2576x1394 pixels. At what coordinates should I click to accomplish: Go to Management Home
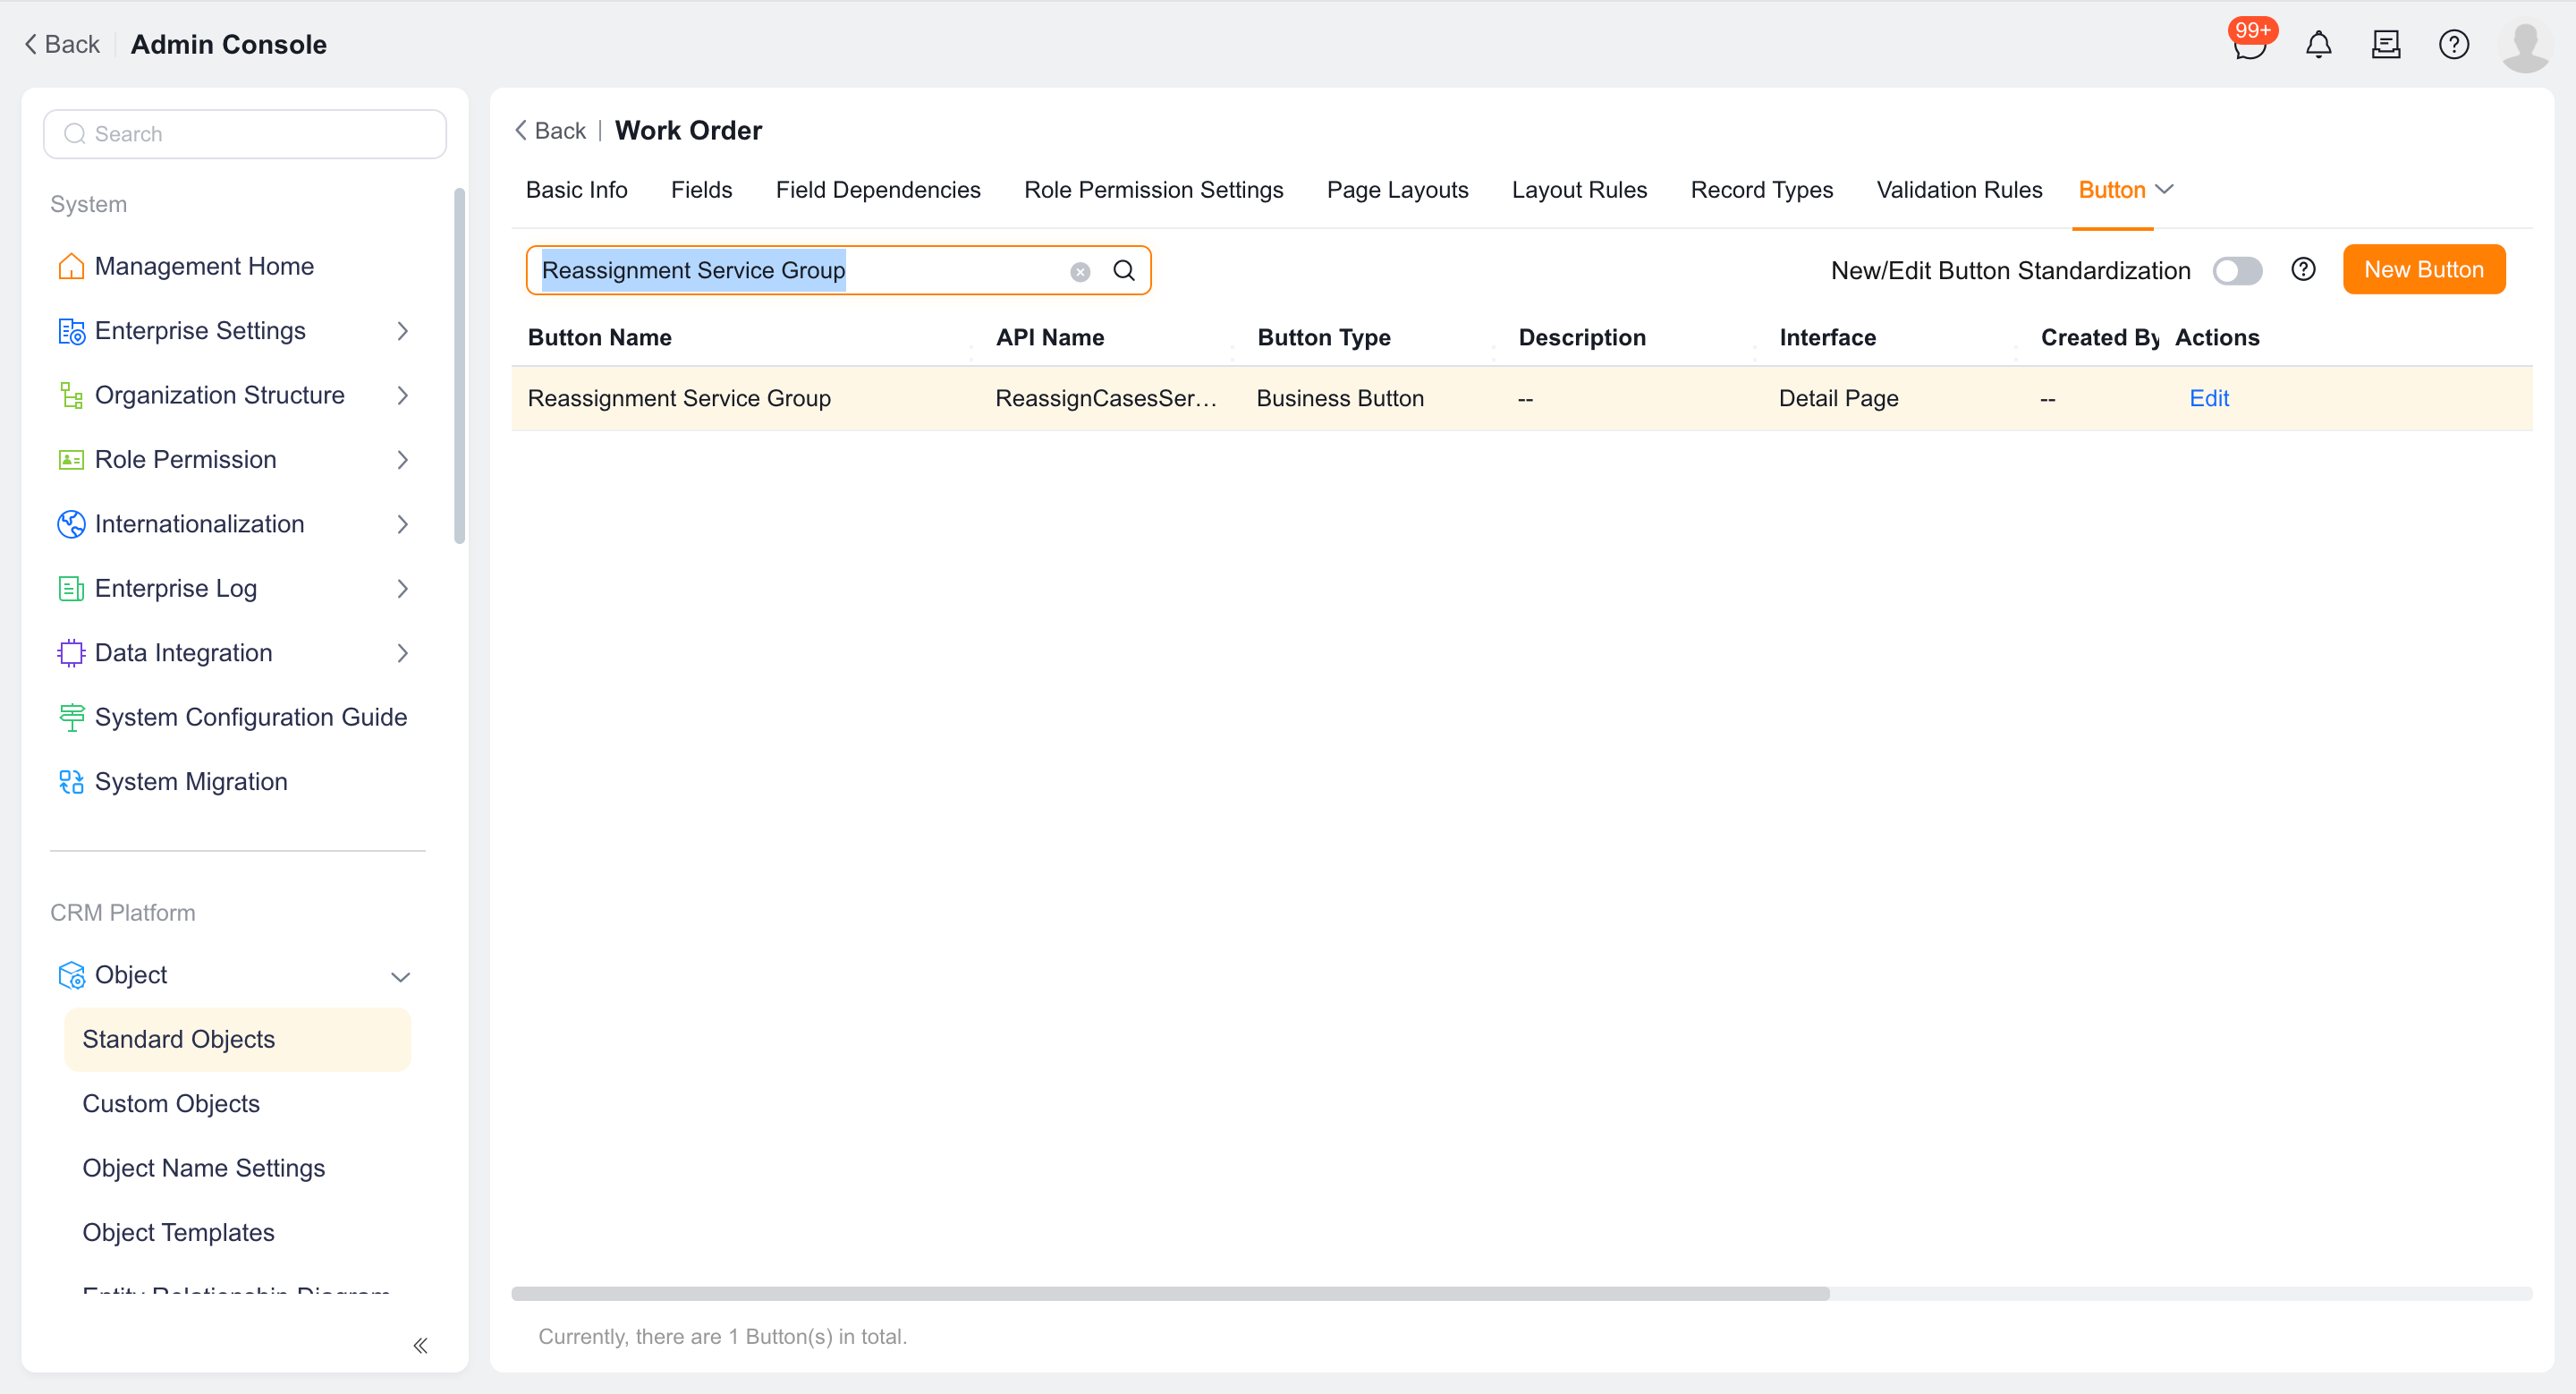click(204, 266)
